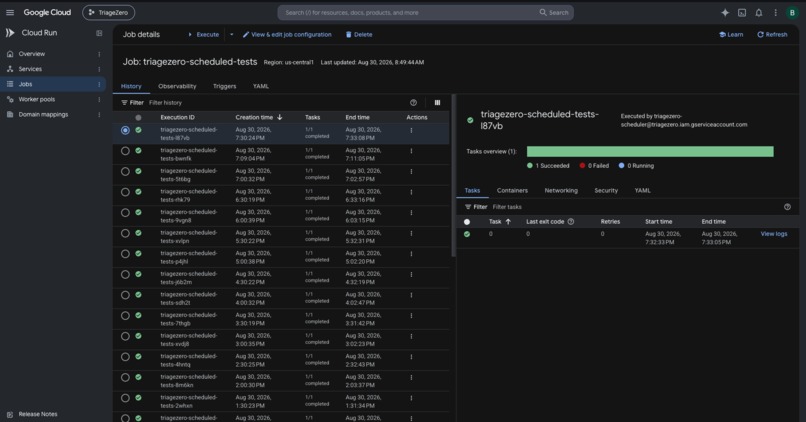Open execution YAML tab beside Security
The image size is (806, 422).
[x=642, y=191]
